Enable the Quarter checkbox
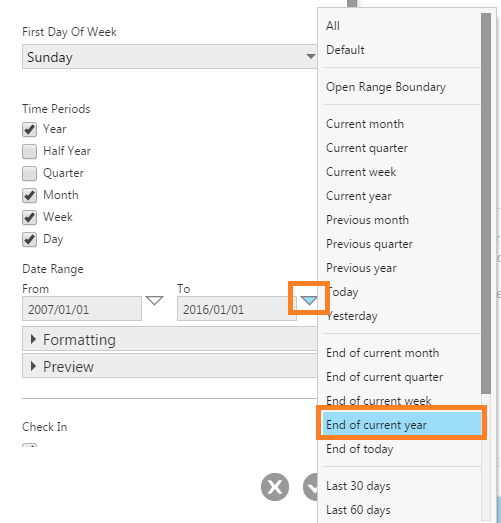Viewport: 501px width, 523px height. pos(29,173)
